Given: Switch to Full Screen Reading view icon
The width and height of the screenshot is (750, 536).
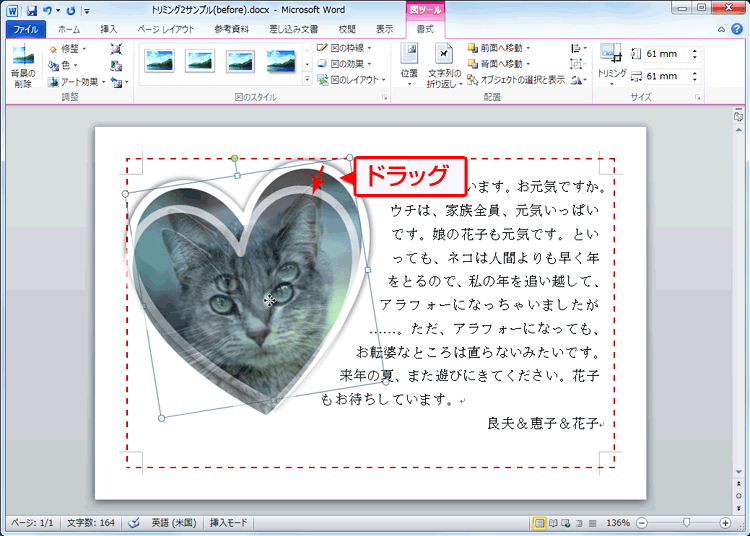Looking at the screenshot, I should (553, 523).
